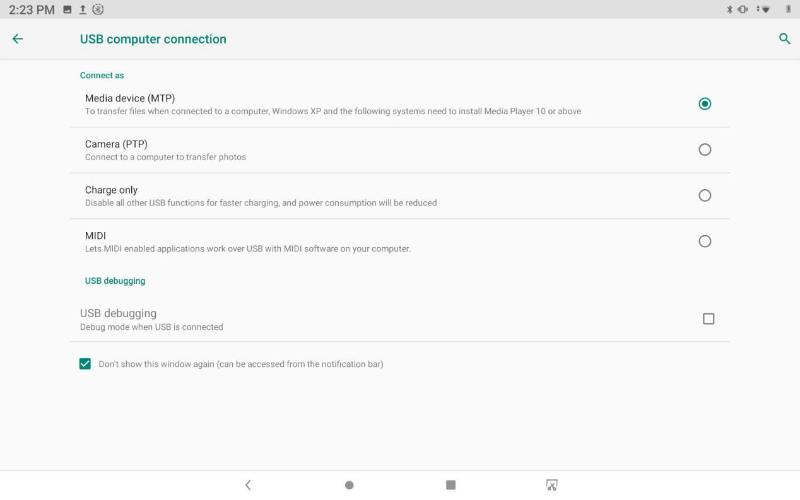Tap the USB debugging row label
The image size is (800, 500).
click(118, 313)
